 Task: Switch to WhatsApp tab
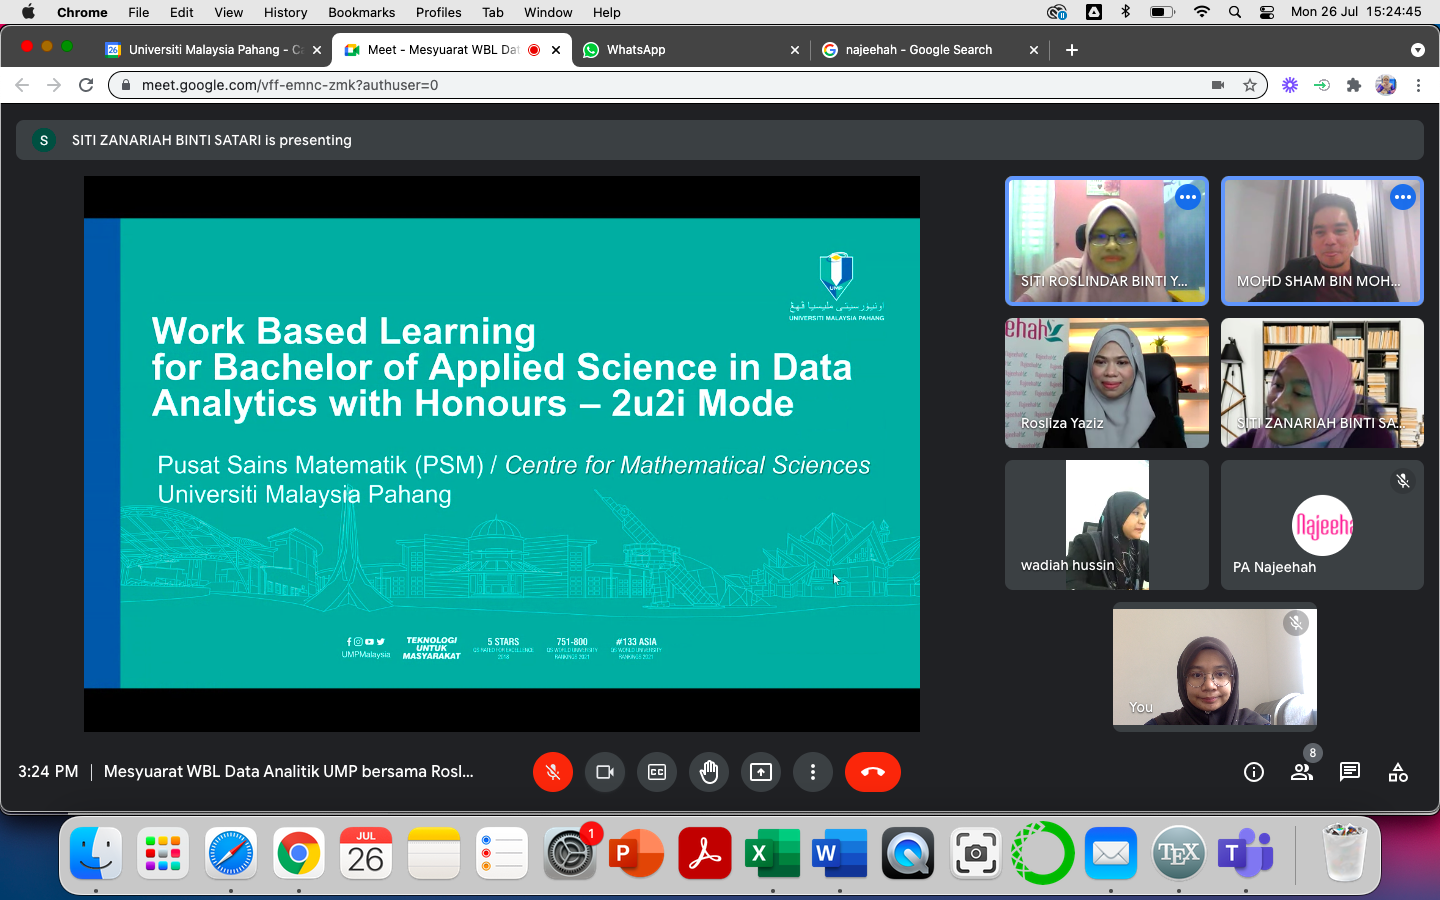[x=690, y=50]
